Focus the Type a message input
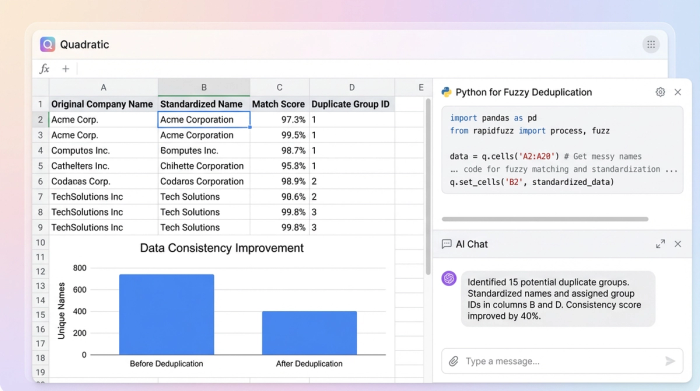 coord(562,361)
